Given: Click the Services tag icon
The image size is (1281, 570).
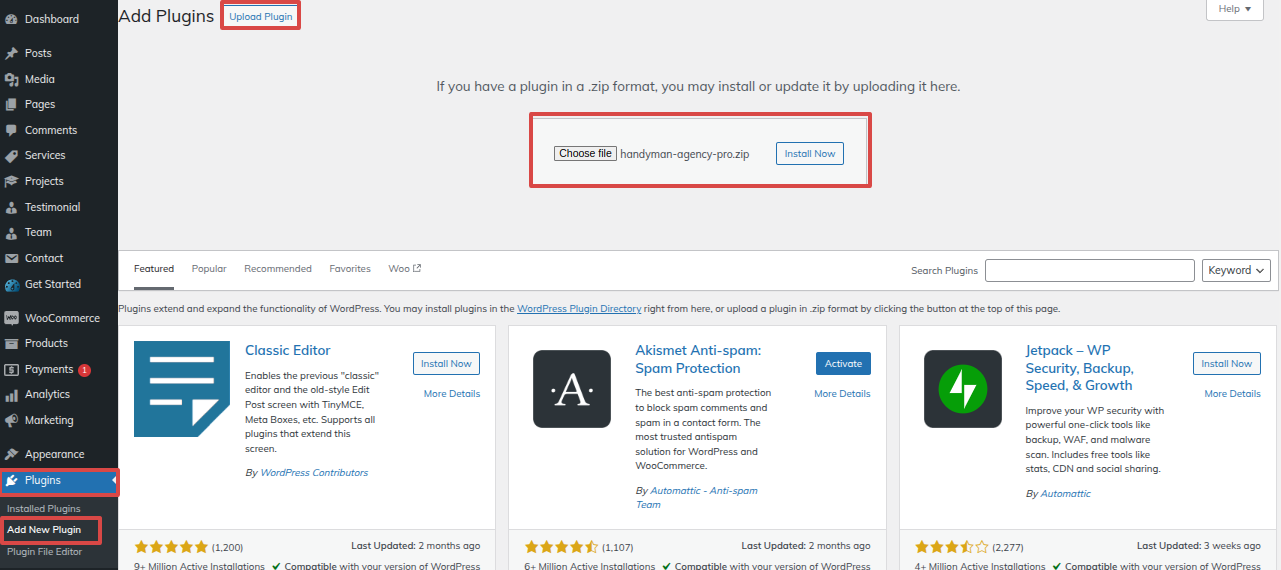Looking at the screenshot, I should coord(11,155).
